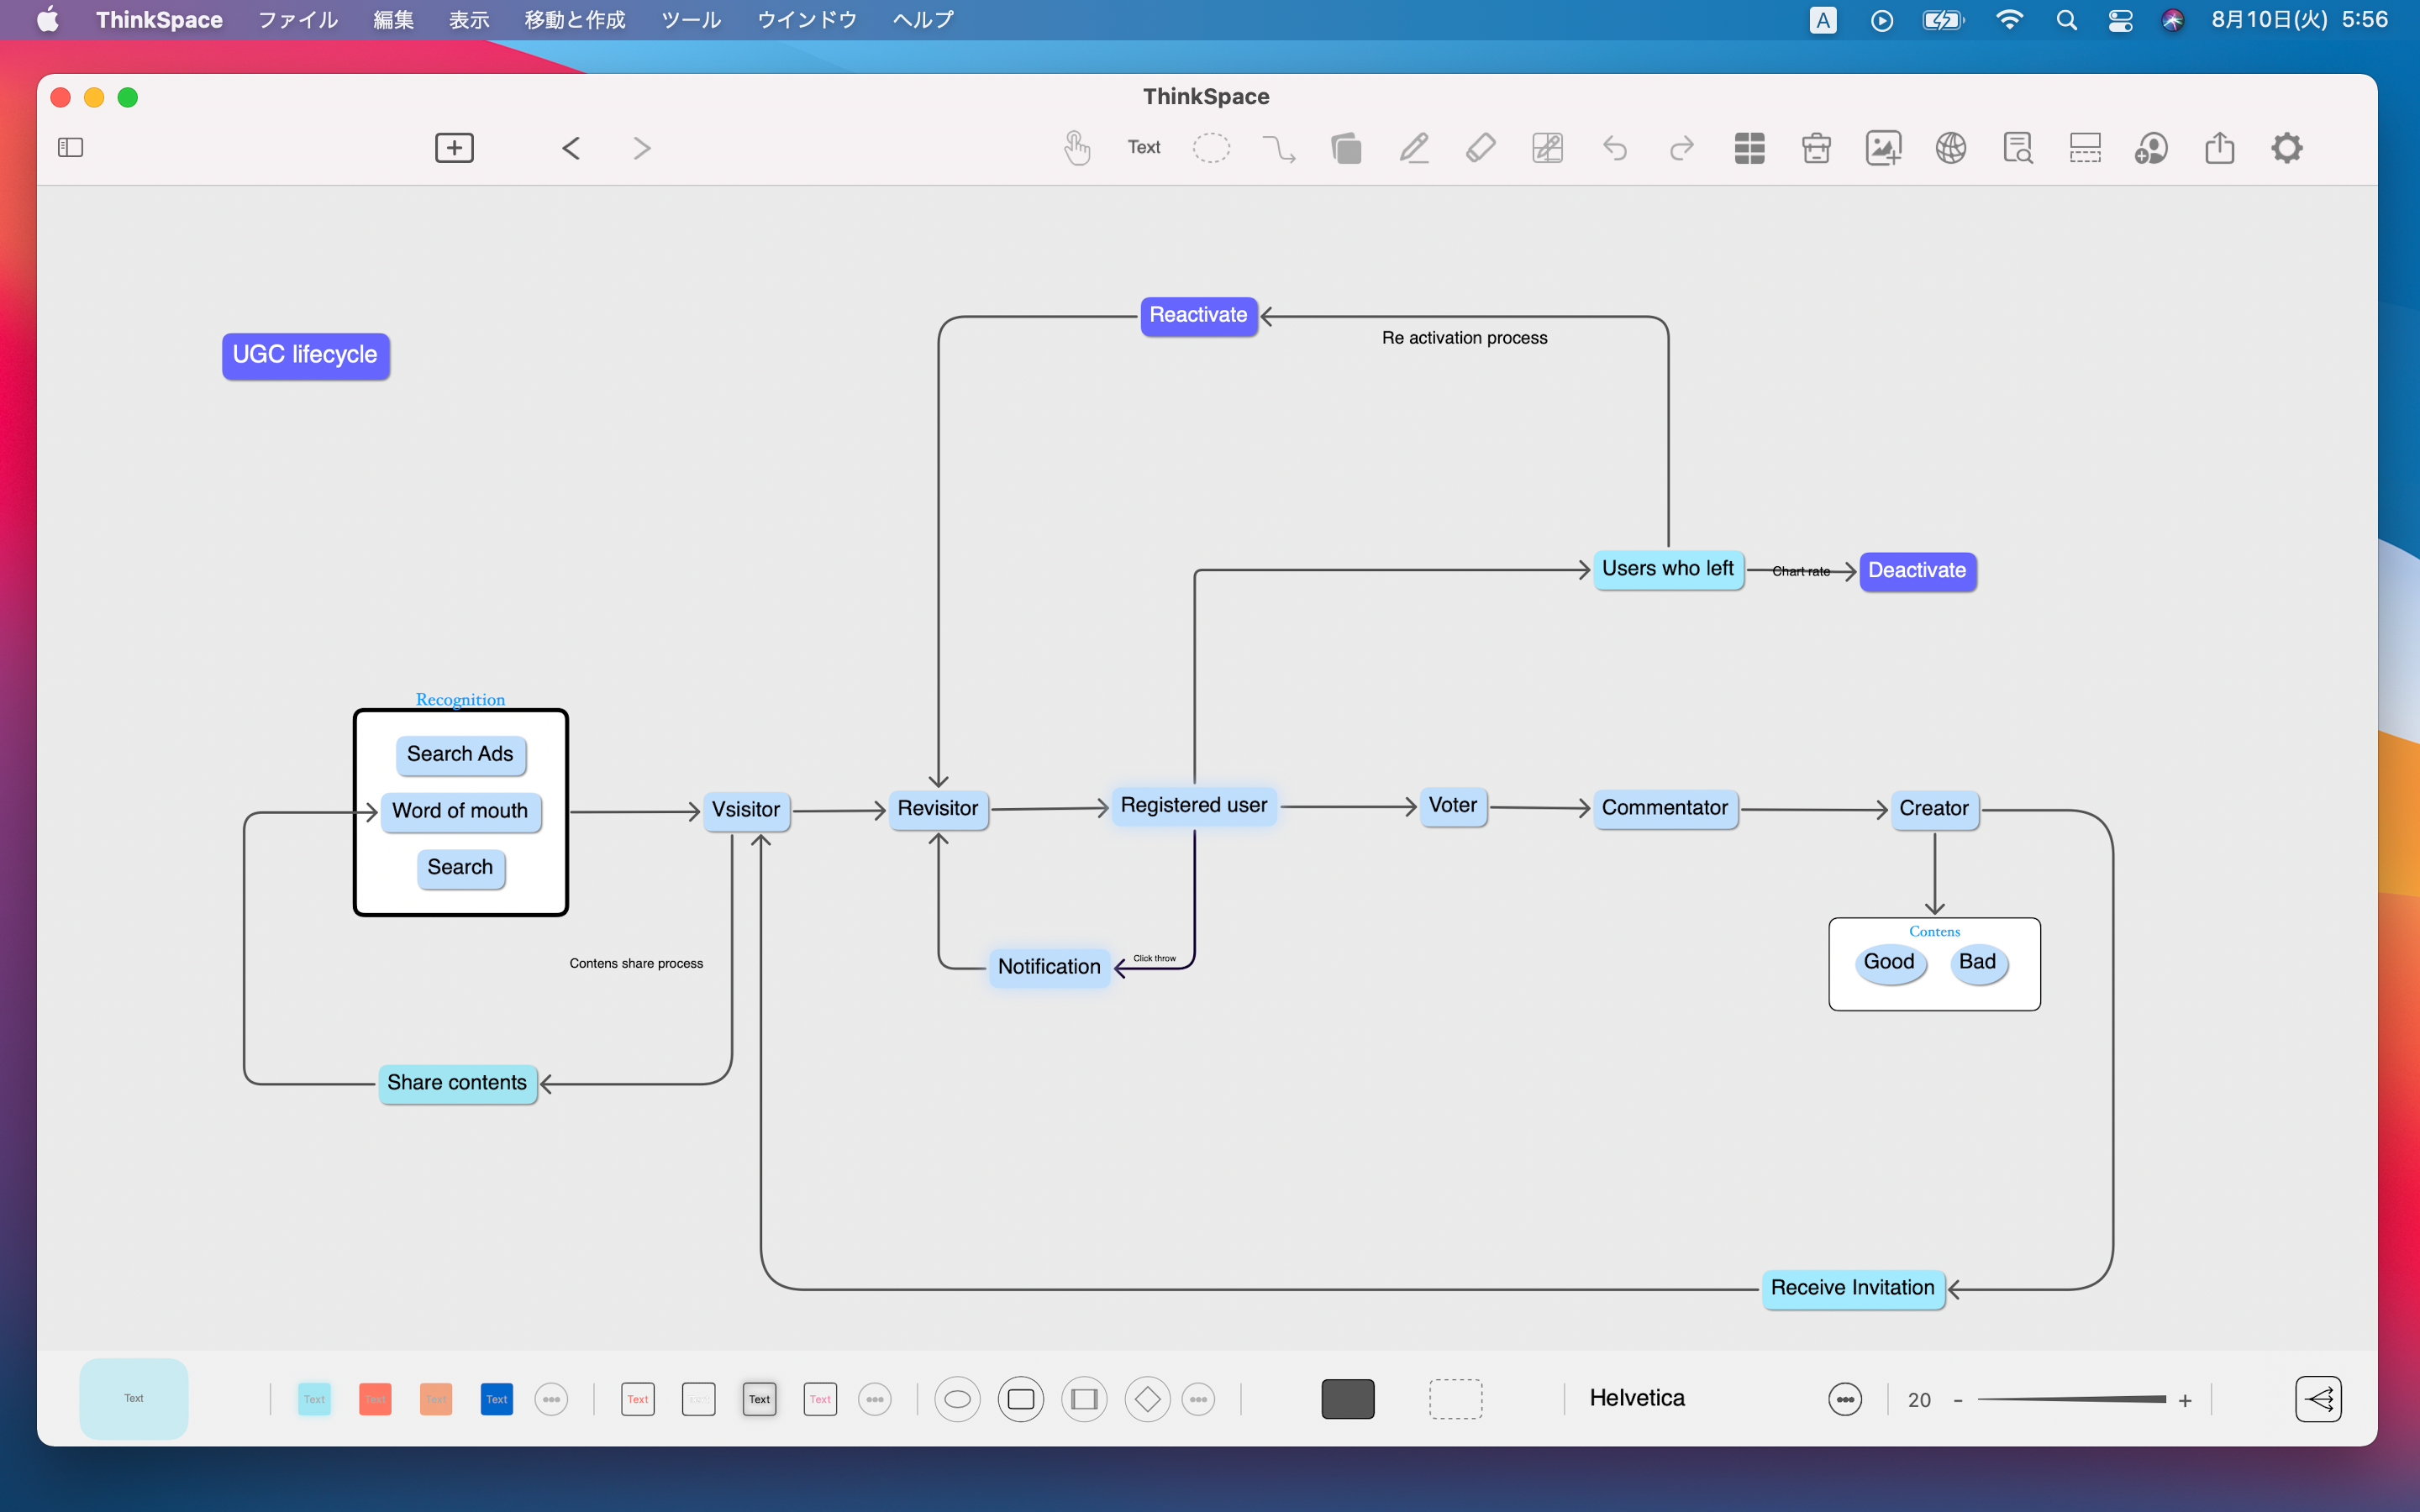This screenshot has height=1512, width=2420.
Task: Select the Text tool in toolbar
Action: tap(1144, 148)
